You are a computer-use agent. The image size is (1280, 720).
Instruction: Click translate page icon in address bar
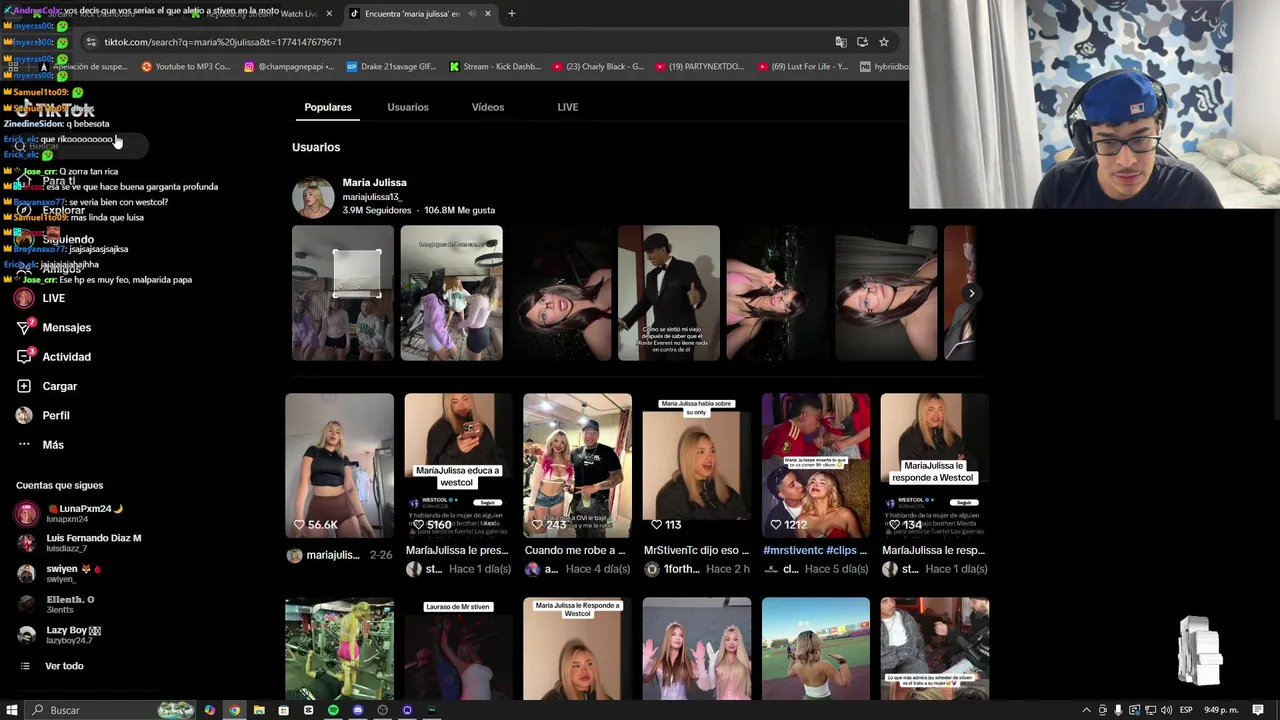(x=841, y=42)
